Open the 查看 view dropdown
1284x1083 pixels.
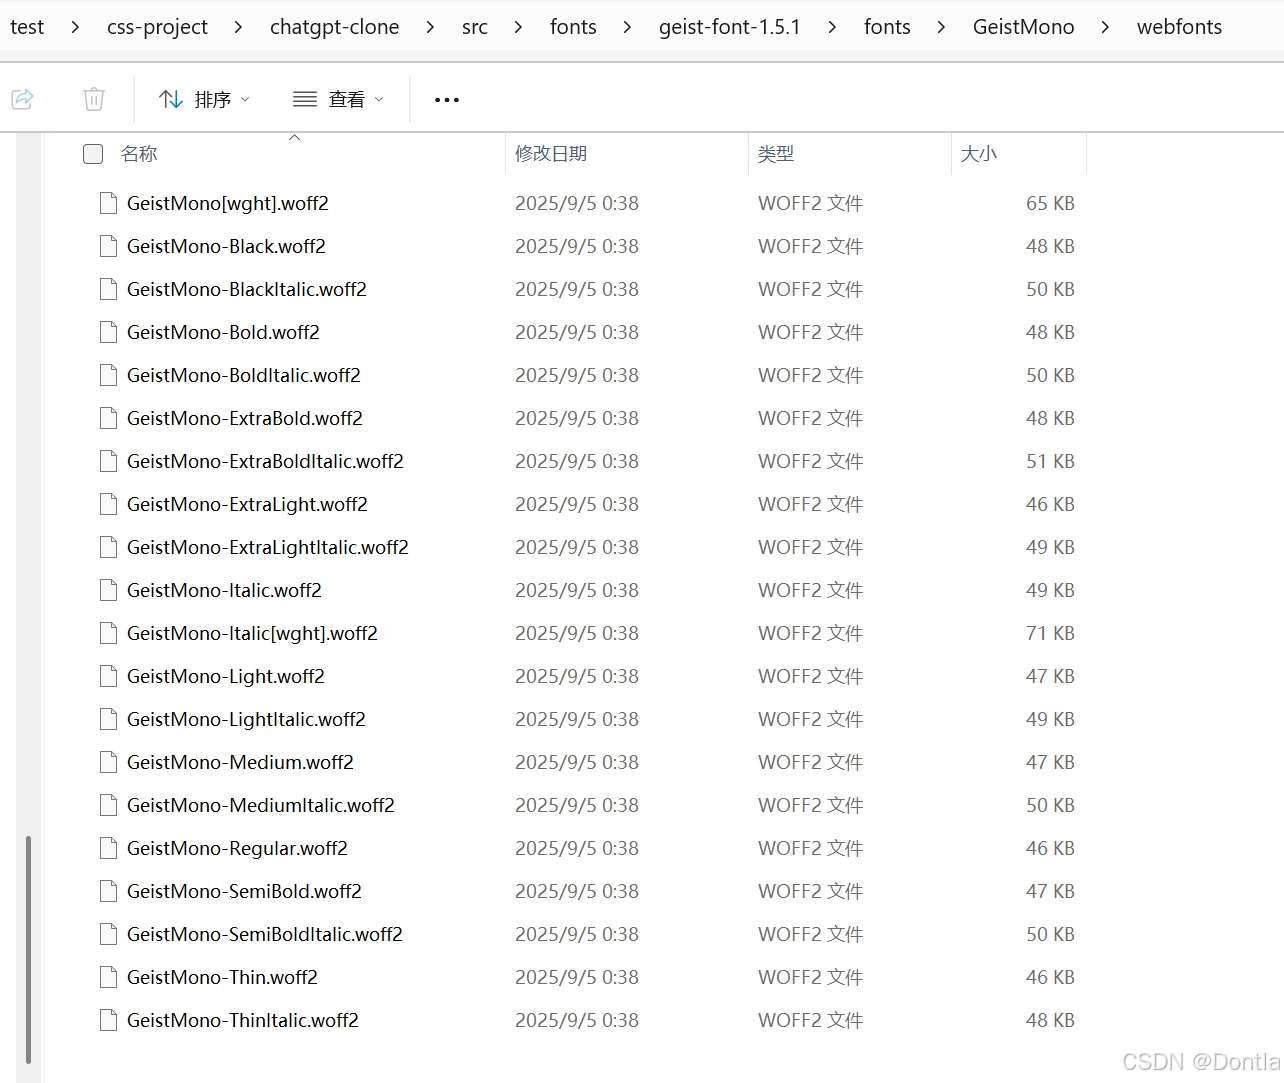pyautogui.click(x=338, y=99)
